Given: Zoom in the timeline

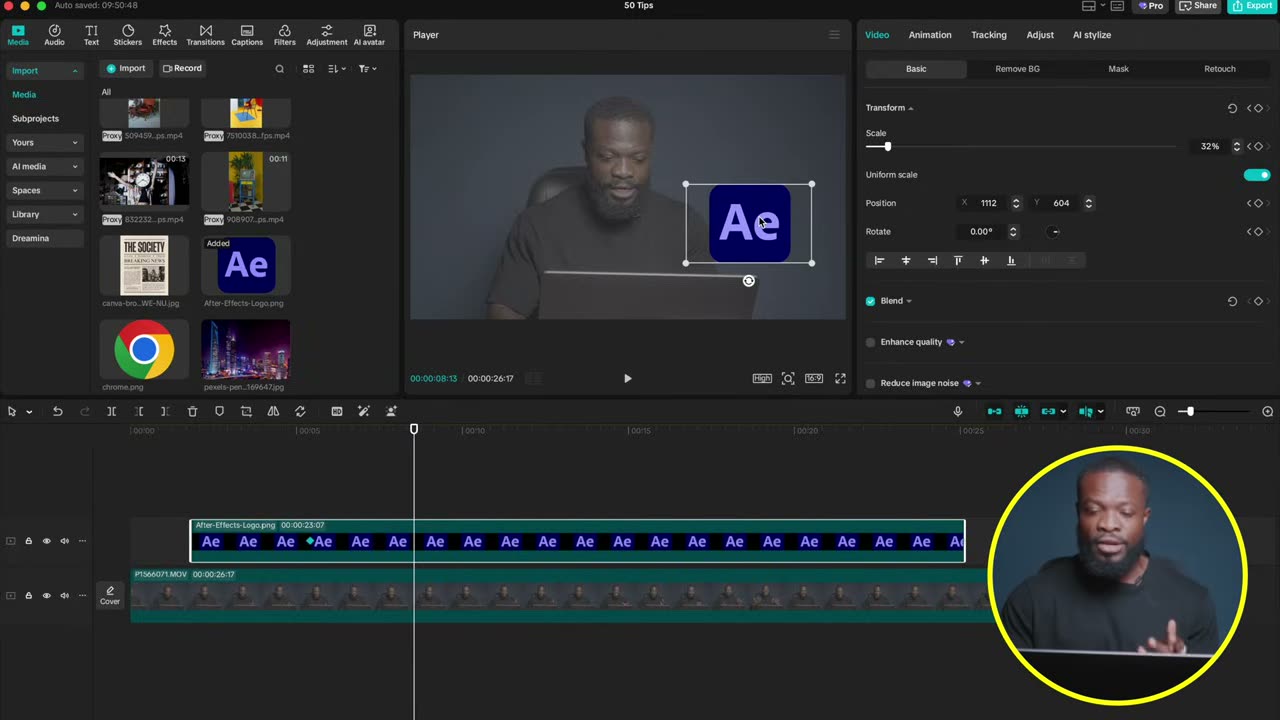Looking at the screenshot, I should pos(1268,411).
